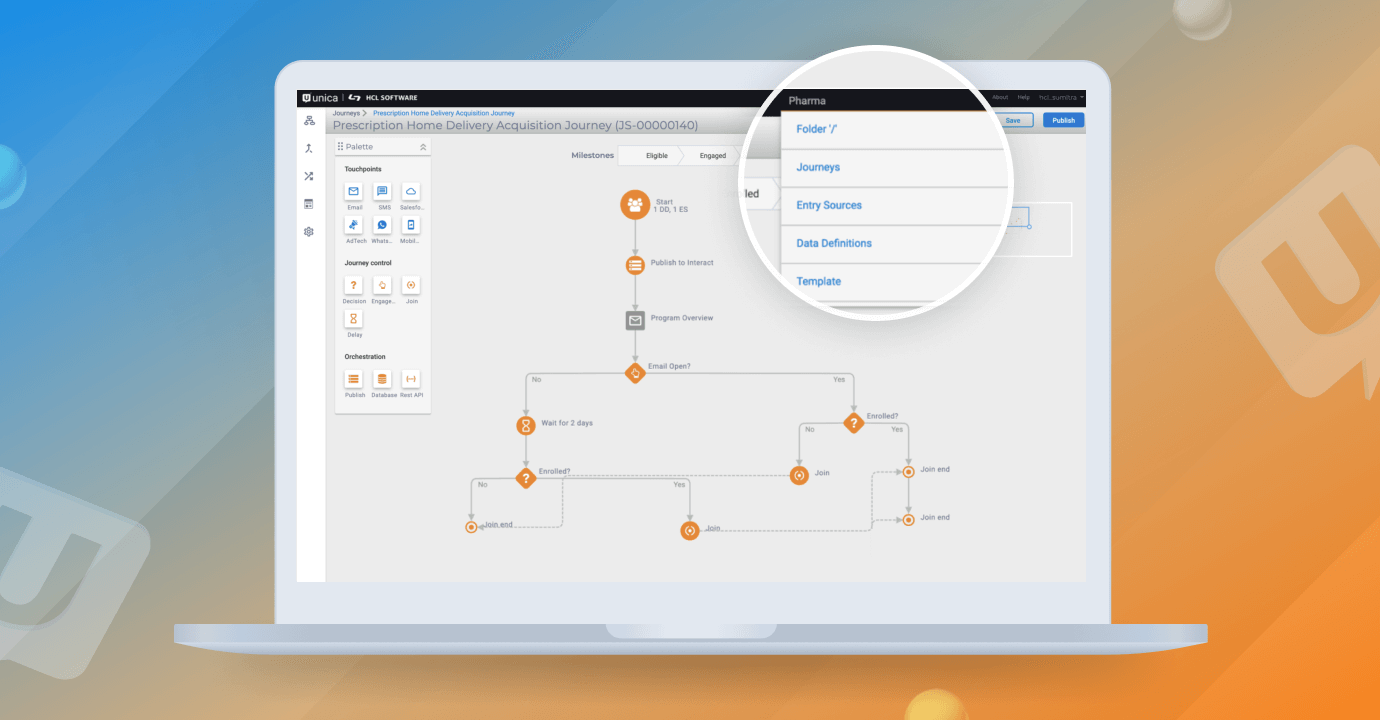Select the Delay hourglass icon
The height and width of the screenshot is (720, 1380).
coord(354,319)
